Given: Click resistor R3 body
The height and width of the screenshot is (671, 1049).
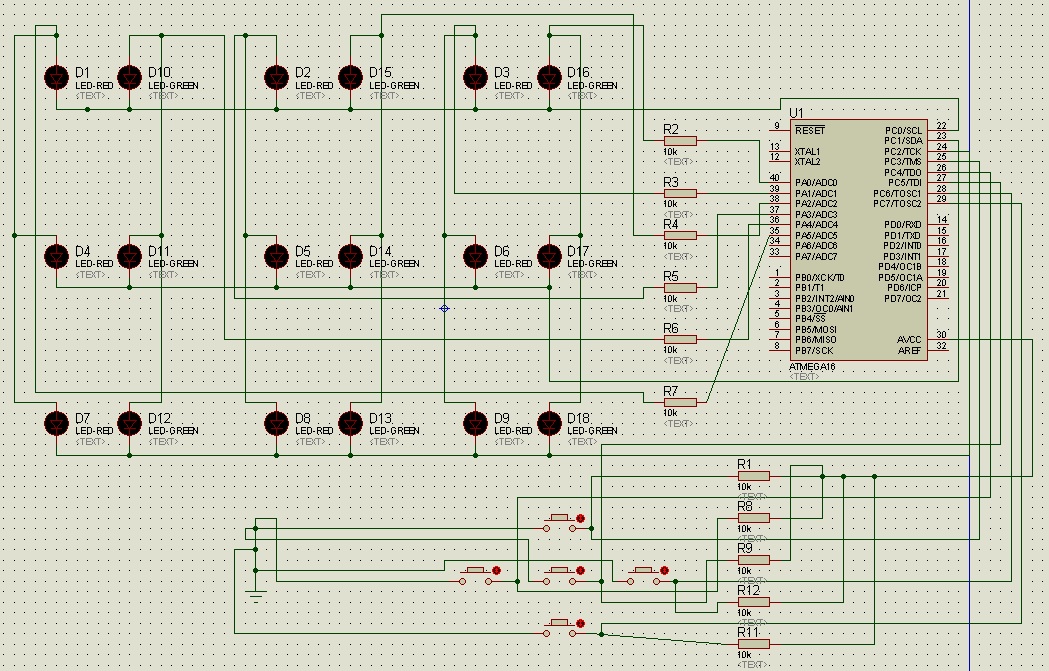Looking at the screenshot, I should (x=680, y=193).
